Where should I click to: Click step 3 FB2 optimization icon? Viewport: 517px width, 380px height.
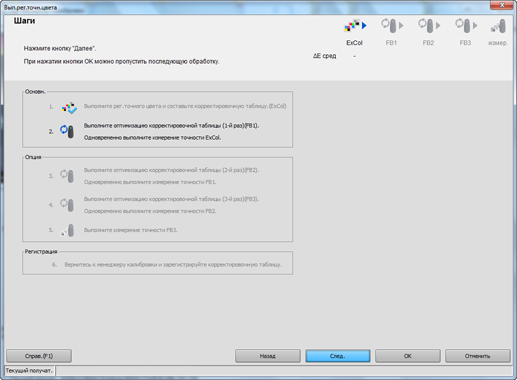click(x=67, y=176)
